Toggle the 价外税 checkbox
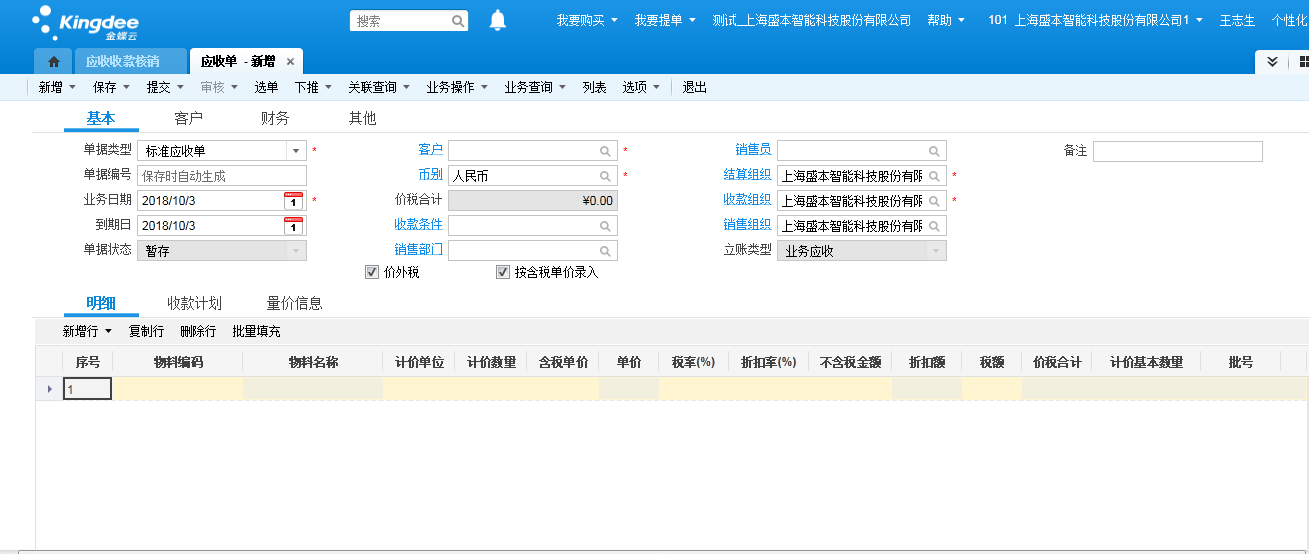The image size is (1309, 554). pyautogui.click(x=372, y=272)
